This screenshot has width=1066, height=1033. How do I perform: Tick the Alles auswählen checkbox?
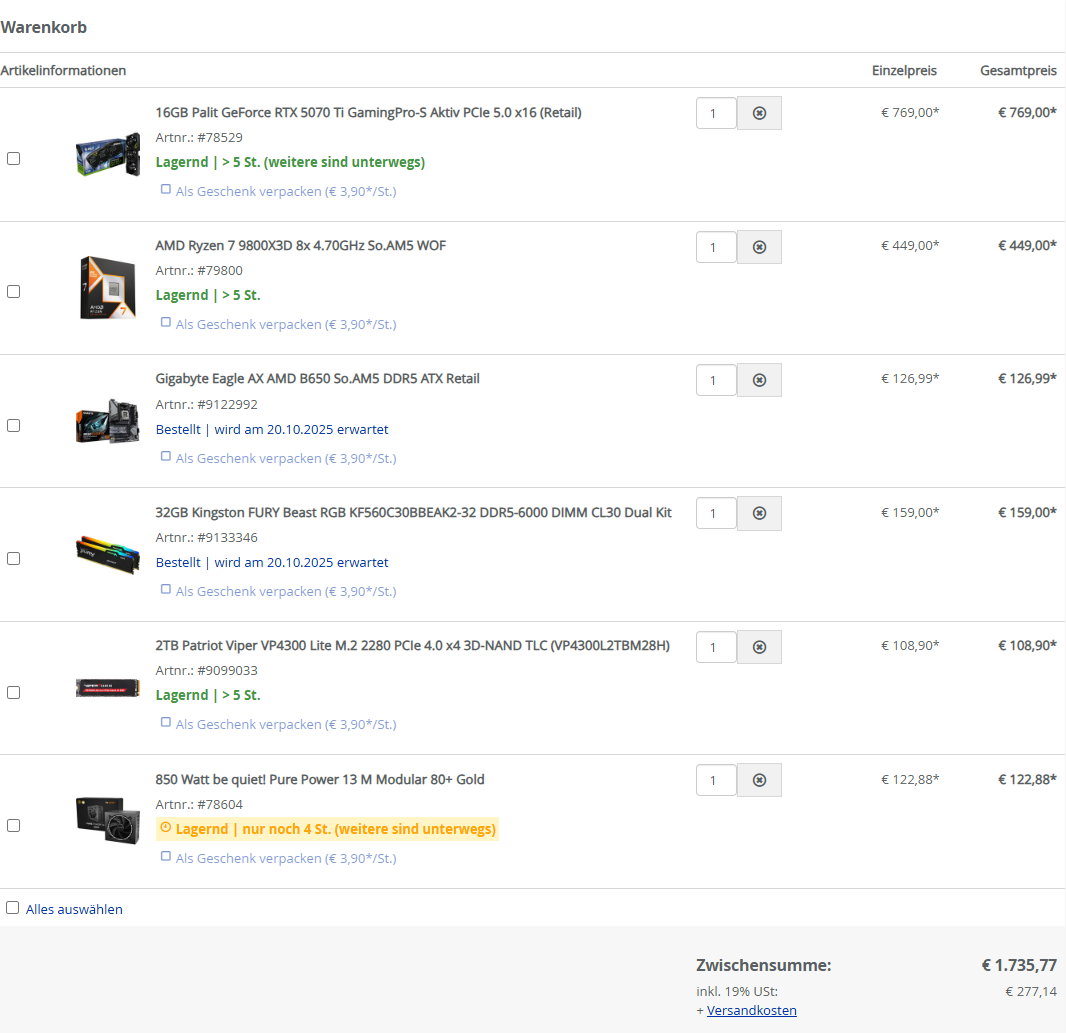click(x=12, y=908)
